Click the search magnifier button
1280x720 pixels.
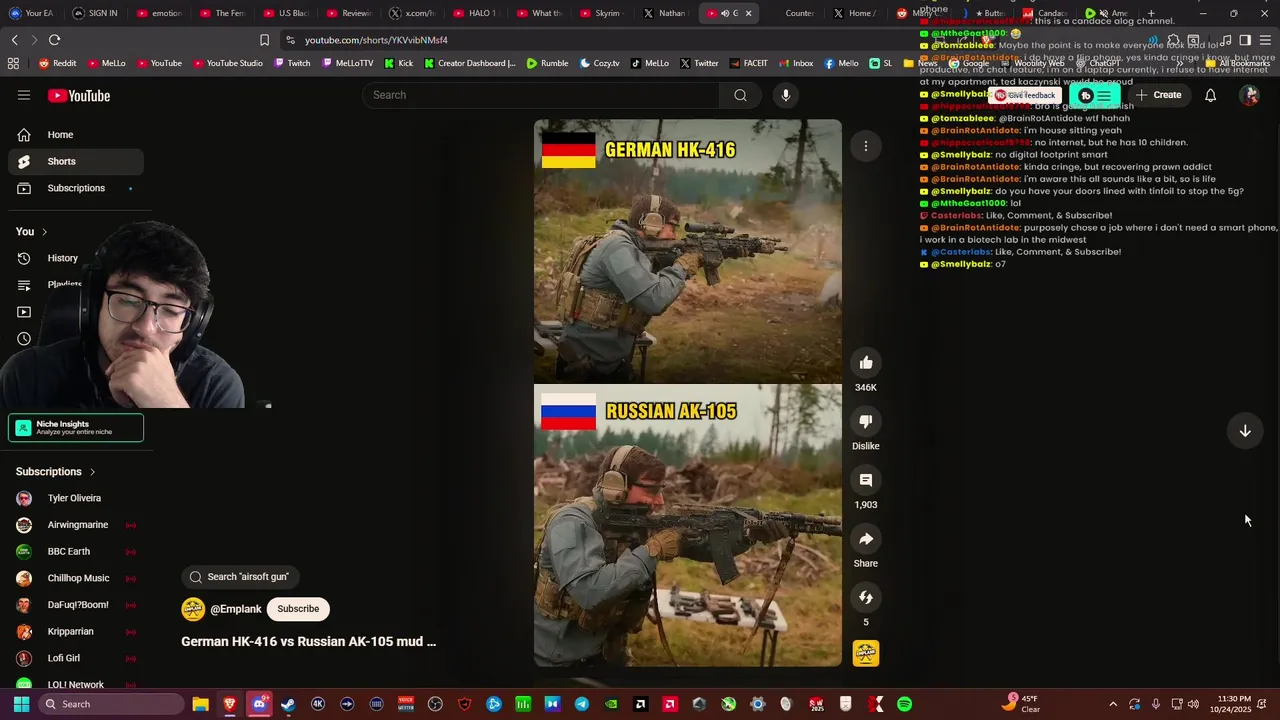pyautogui.click(x=740, y=95)
